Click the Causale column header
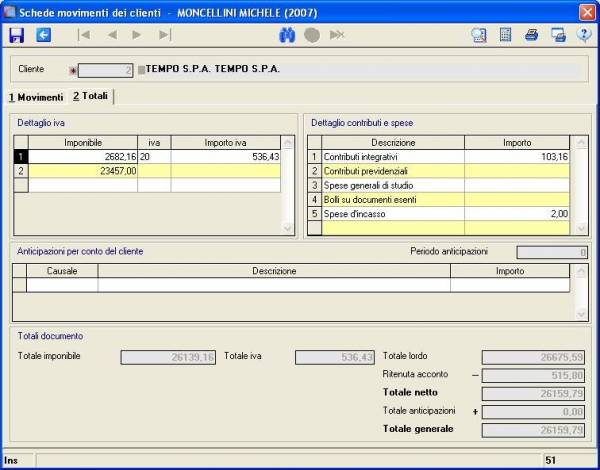The image size is (600, 470). 62,271
